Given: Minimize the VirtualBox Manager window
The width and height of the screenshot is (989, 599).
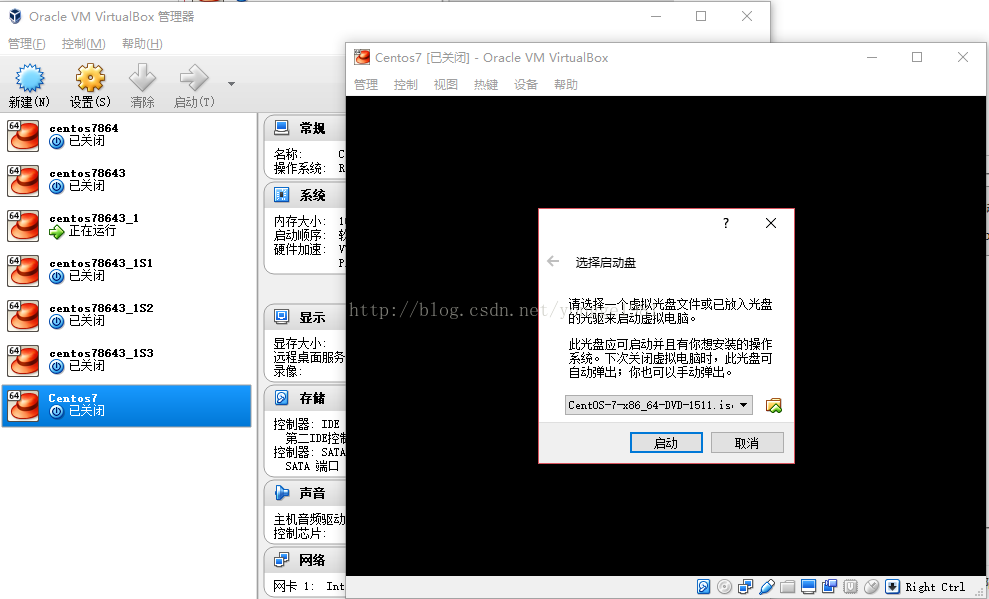Looking at the screenshot, I should click(656, 16).
